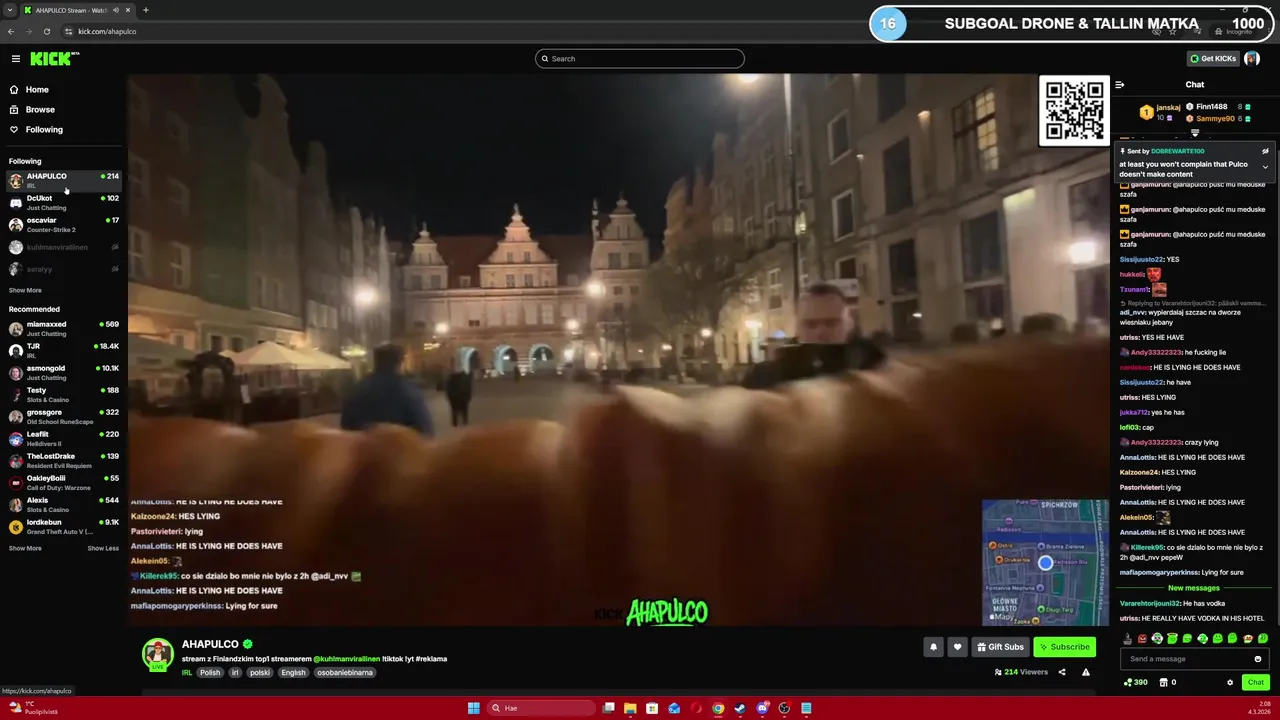Open asmongold recommended channel
This screenshot has height=720, width=1280.
(x=64, y=373)
